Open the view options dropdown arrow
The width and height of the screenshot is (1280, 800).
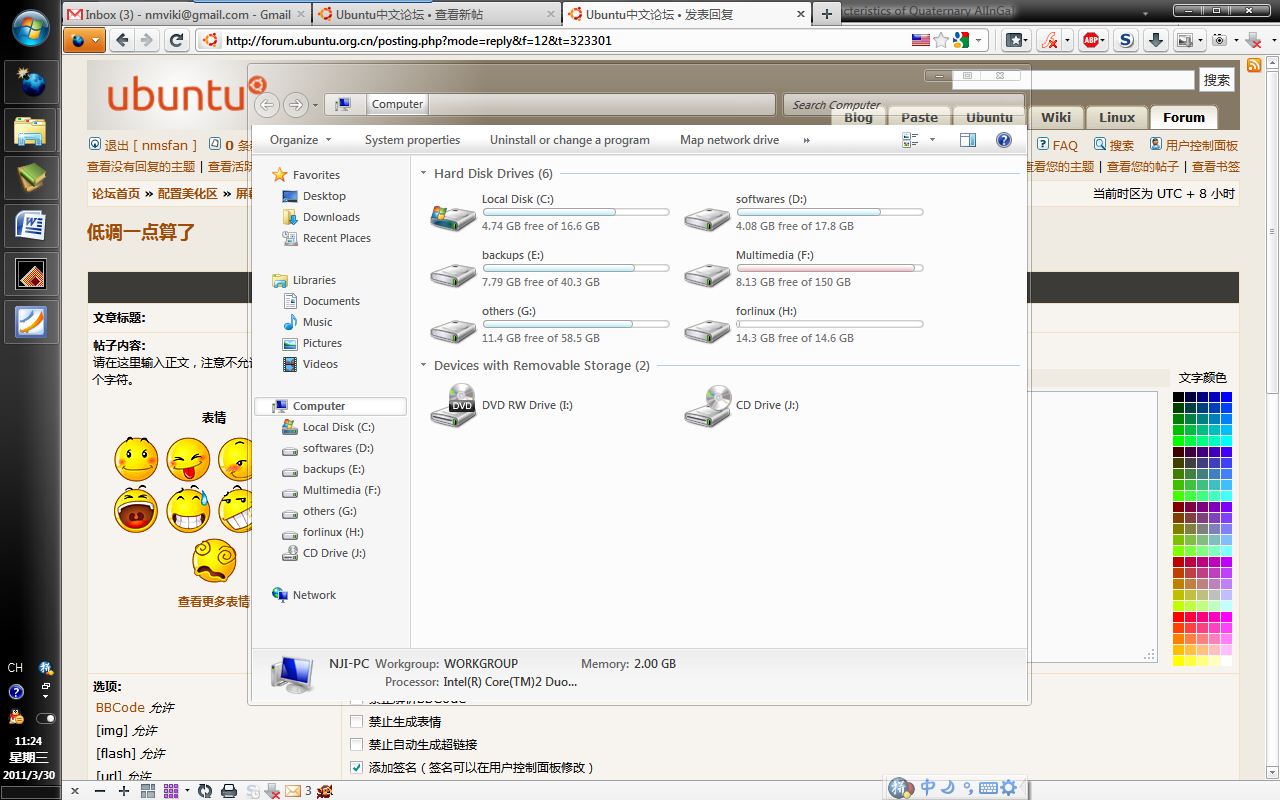tap(933, 140)
